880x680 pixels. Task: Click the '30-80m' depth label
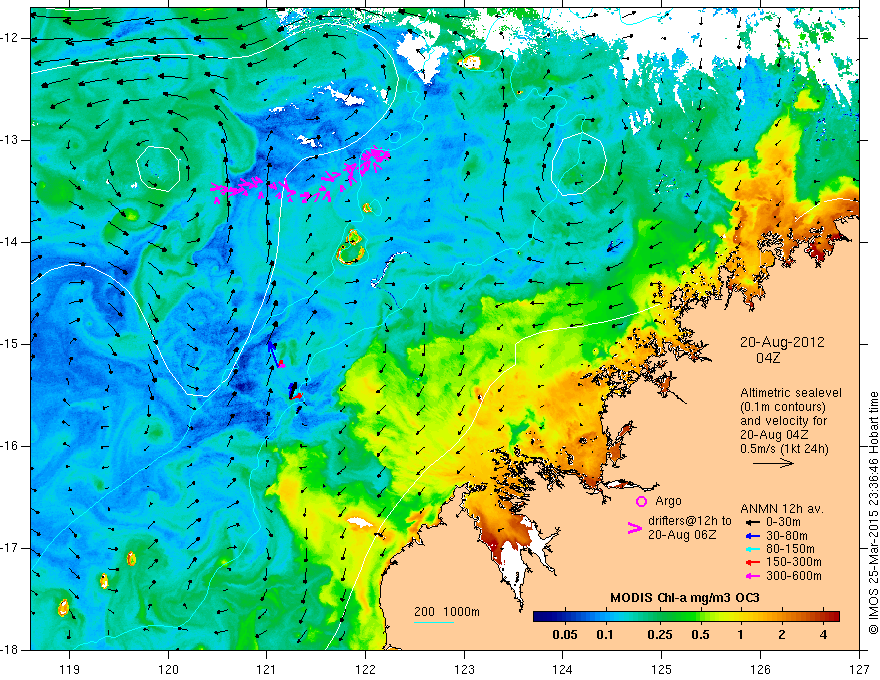coord(786,536)
